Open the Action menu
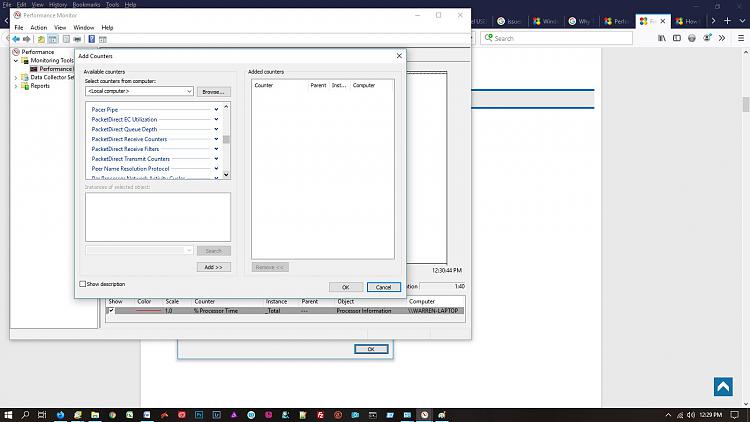This screenshot has width=750, height=422. (39, 28)
